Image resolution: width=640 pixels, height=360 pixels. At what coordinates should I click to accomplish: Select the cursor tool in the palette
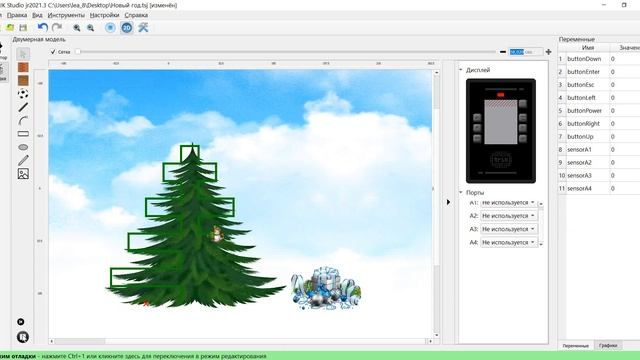[23, 54]
